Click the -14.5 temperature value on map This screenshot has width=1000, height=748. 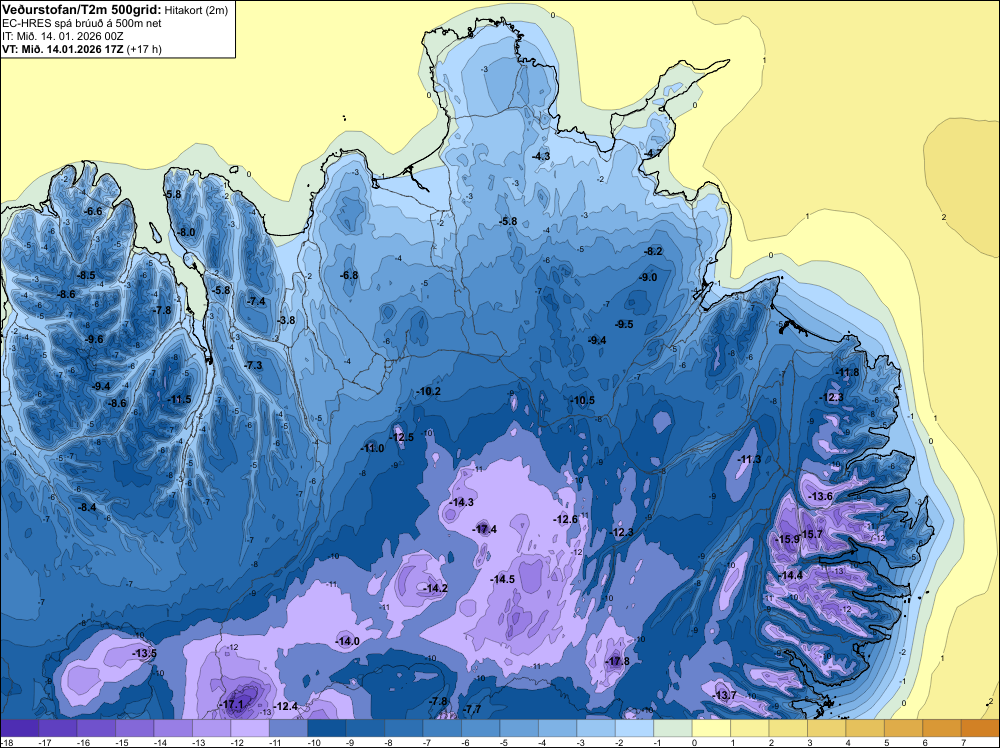503,579
